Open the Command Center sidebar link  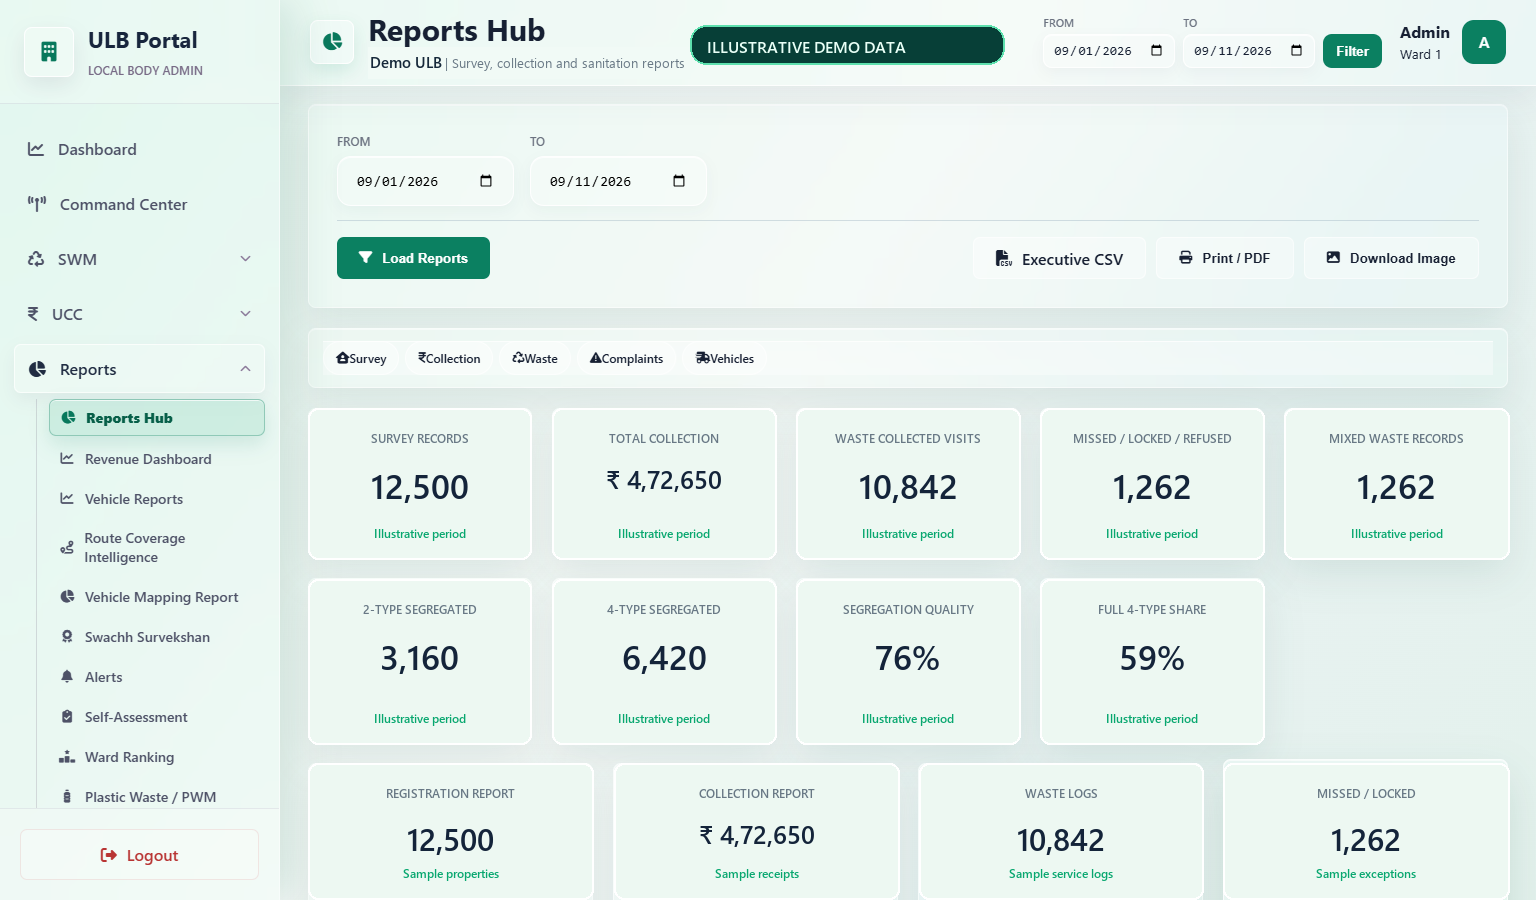pos(140,204)
